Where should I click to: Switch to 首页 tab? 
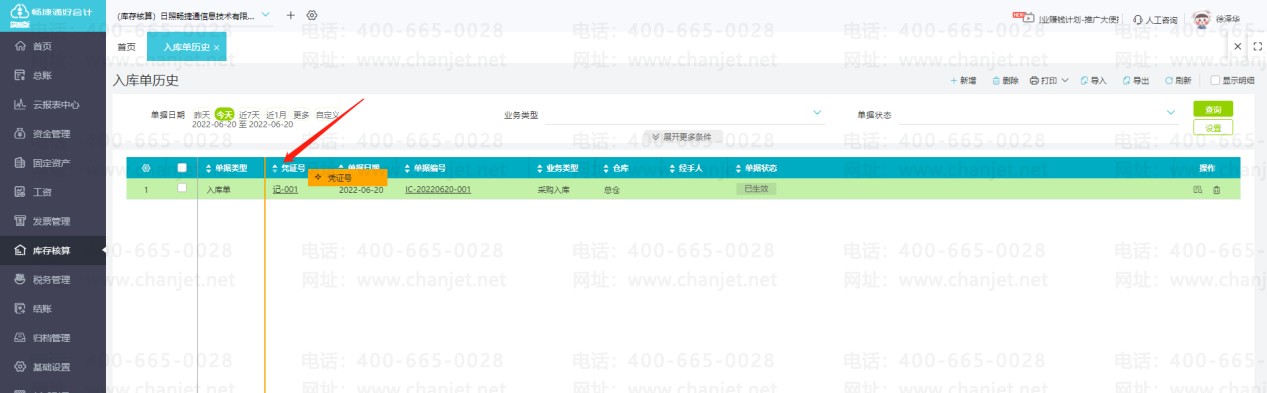tap(126, 47)
